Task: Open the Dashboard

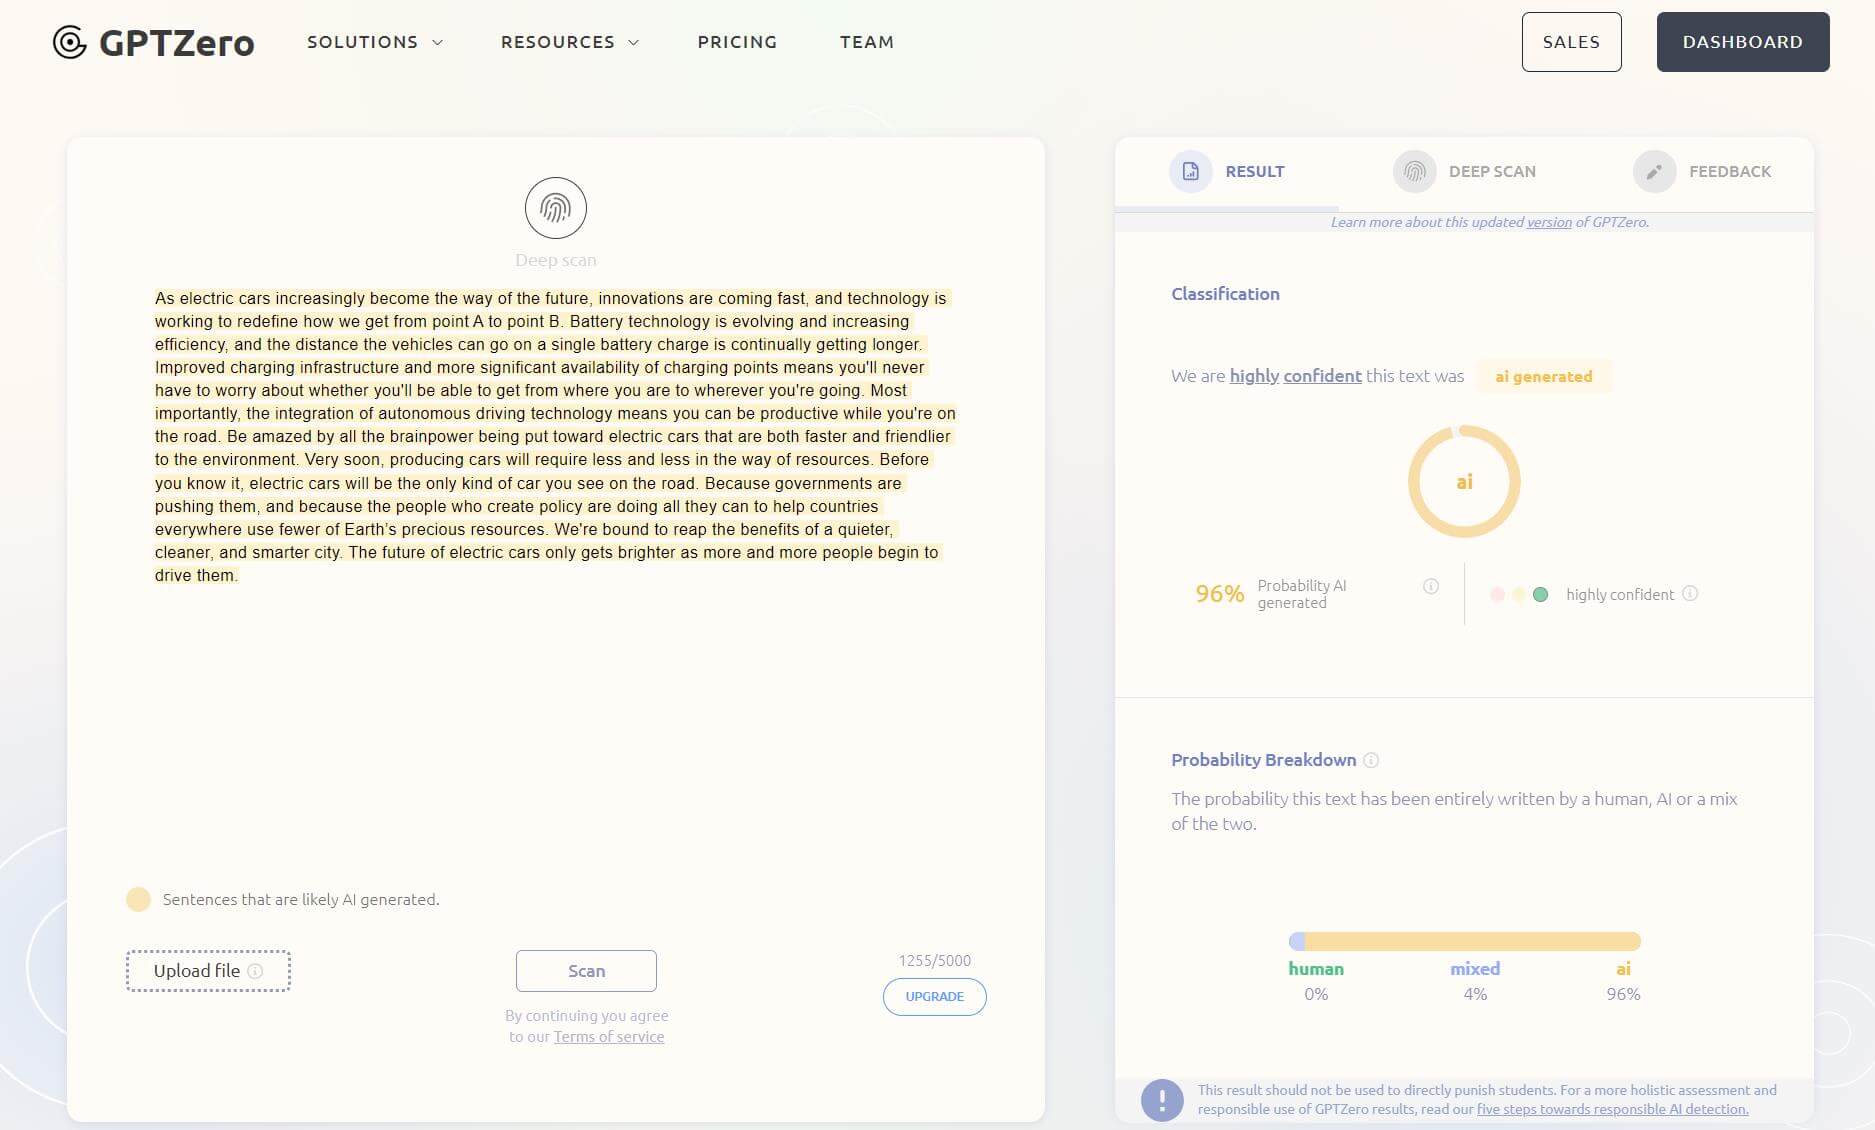Action: coord(1742,42)
